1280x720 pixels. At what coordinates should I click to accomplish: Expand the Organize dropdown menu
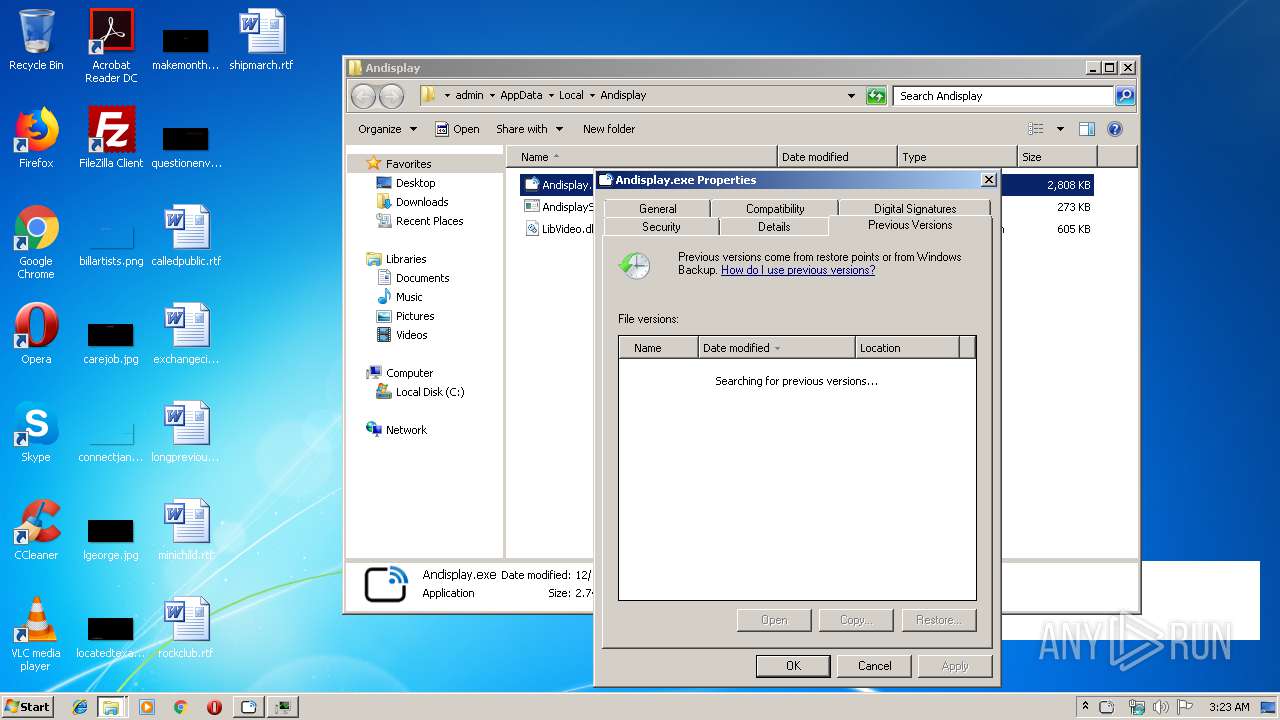click(x=386, y=129)
